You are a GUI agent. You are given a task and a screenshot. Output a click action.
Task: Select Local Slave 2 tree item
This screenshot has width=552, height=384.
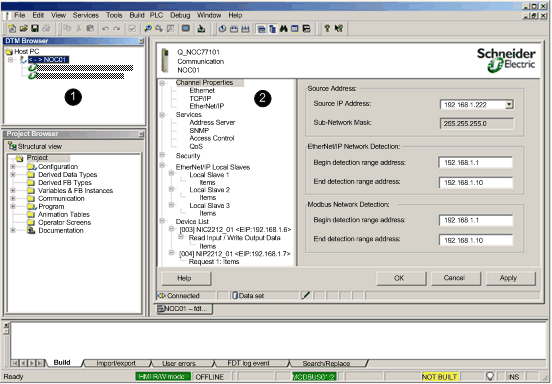[209, 190]
